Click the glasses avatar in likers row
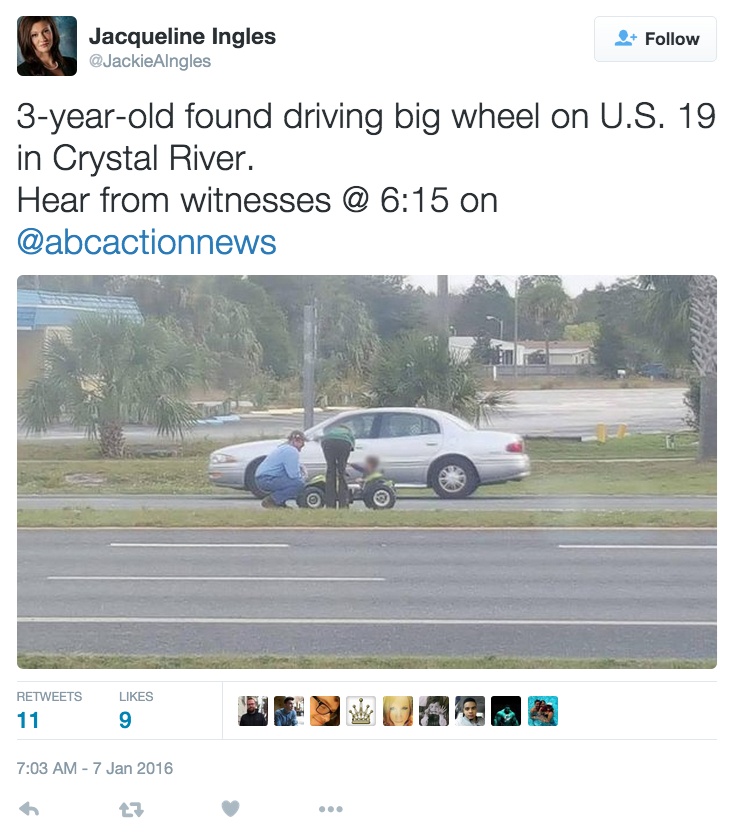This screenshot has width=730, height=833. click(x=325, y=711)
